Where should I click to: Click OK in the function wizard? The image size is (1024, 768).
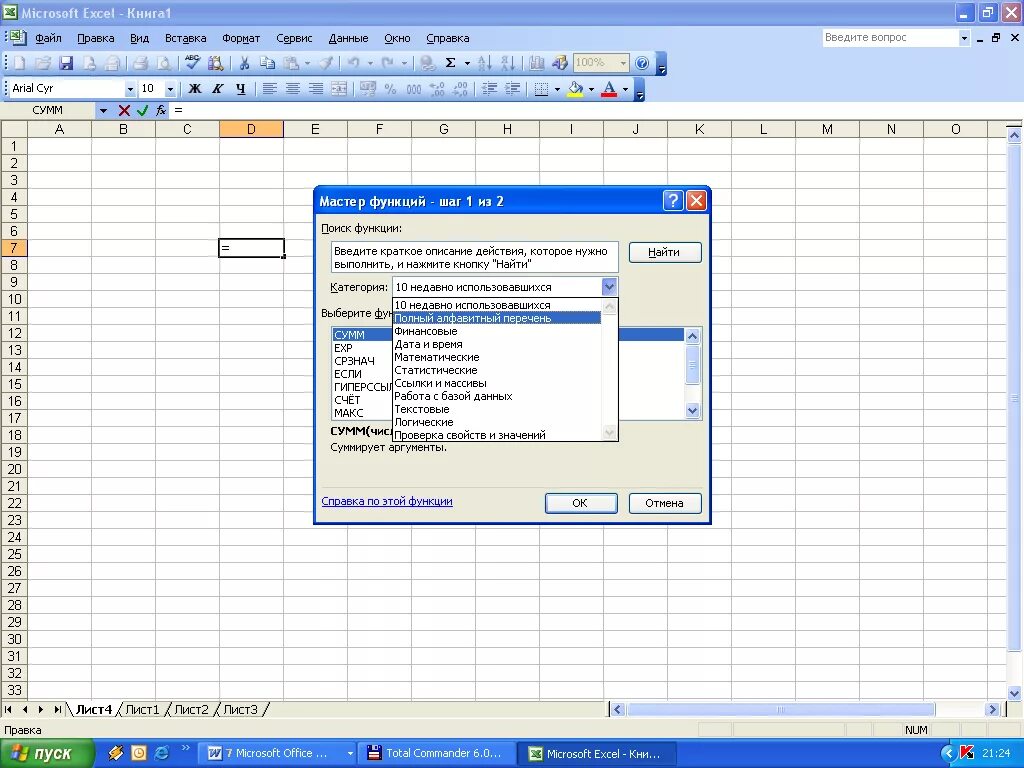coord(581,503)
